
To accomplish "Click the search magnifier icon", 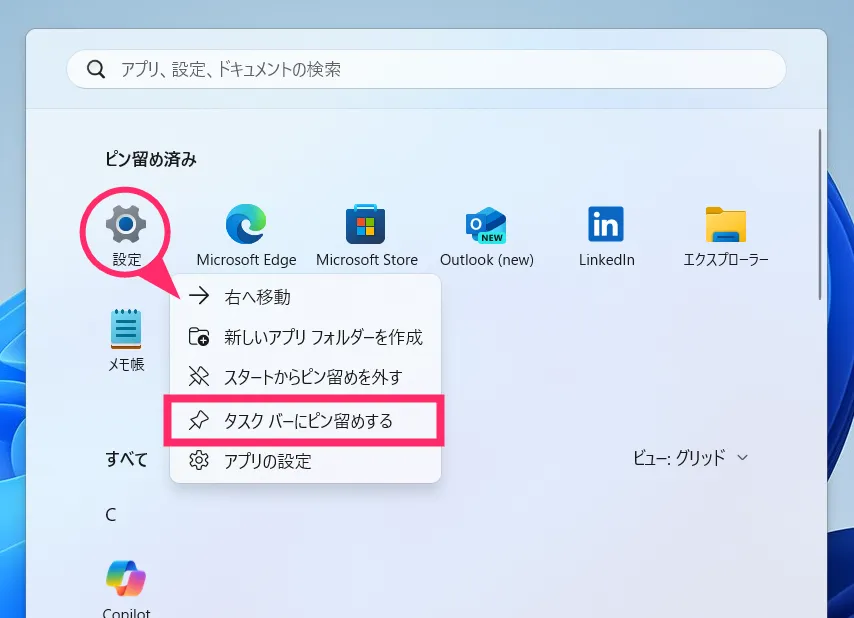I will pos(96,69).
